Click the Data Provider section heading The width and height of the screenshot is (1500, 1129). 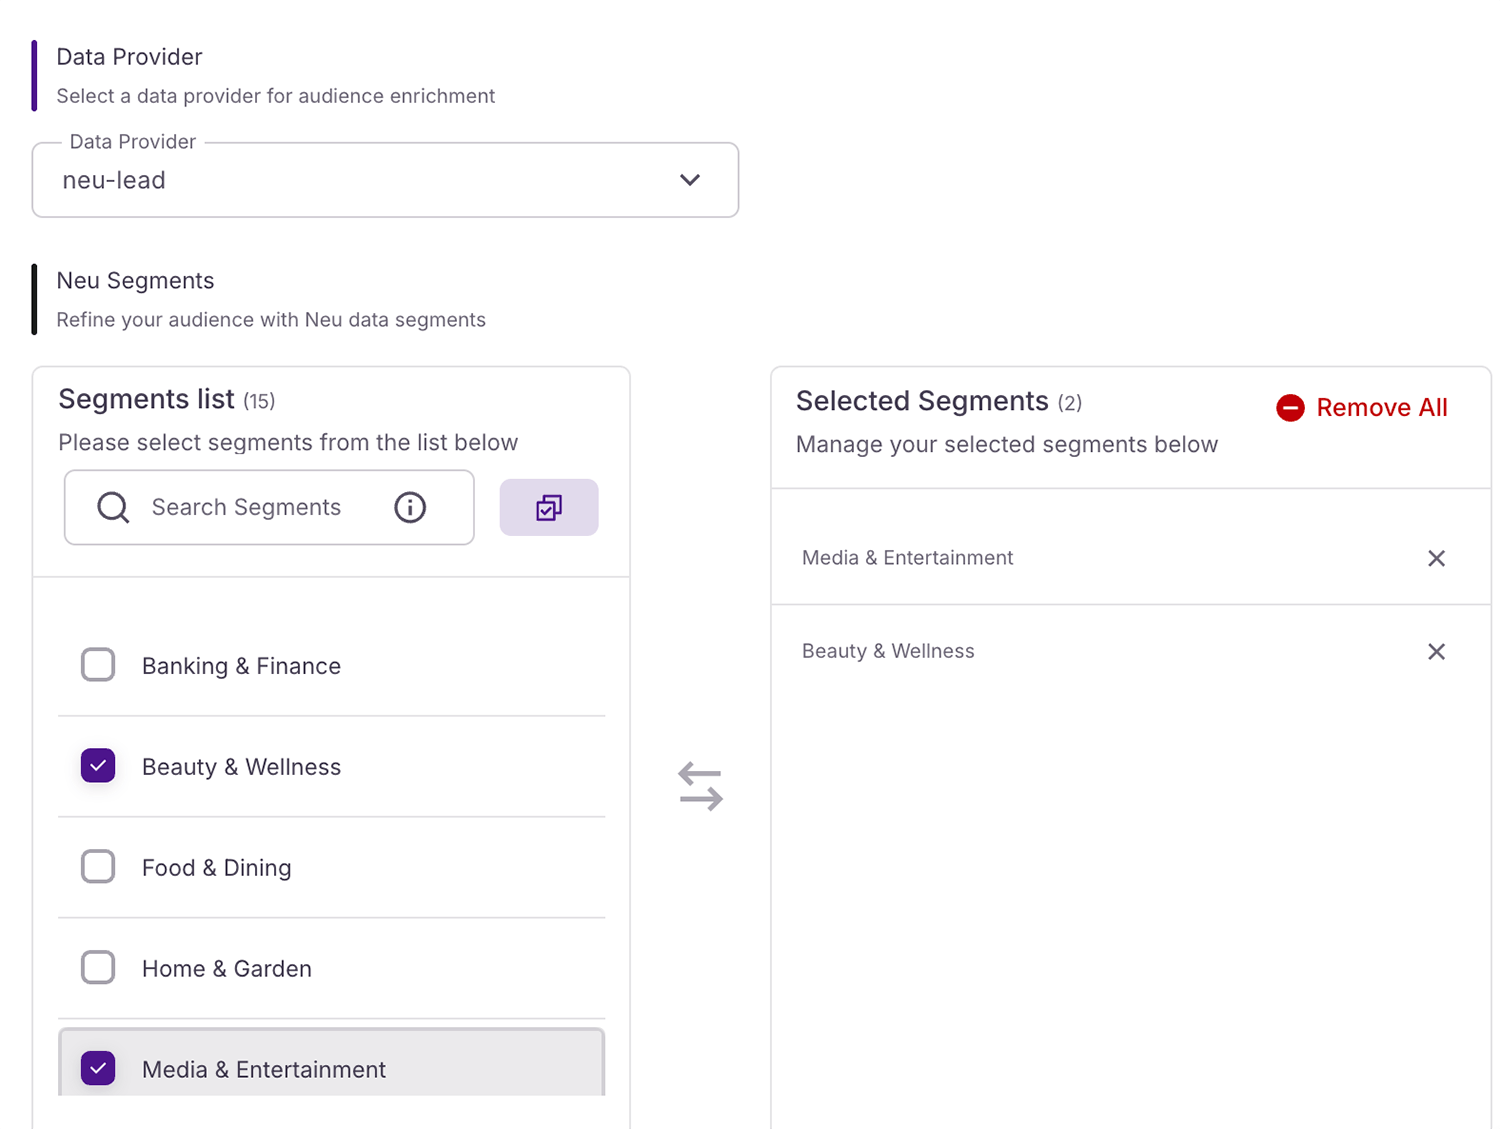[129, 56]
